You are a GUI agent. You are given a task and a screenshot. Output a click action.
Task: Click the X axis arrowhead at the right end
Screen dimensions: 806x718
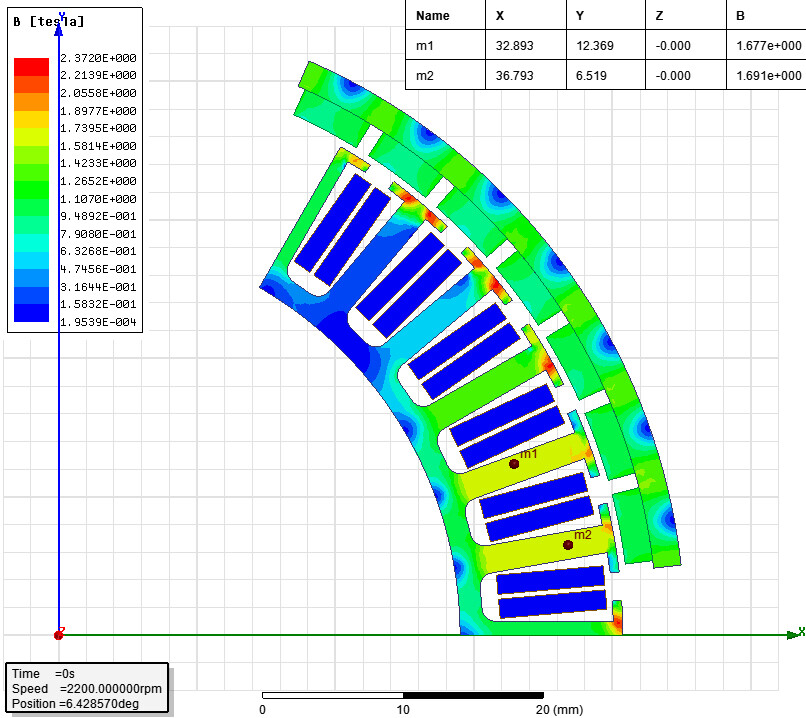coord(793,635)
